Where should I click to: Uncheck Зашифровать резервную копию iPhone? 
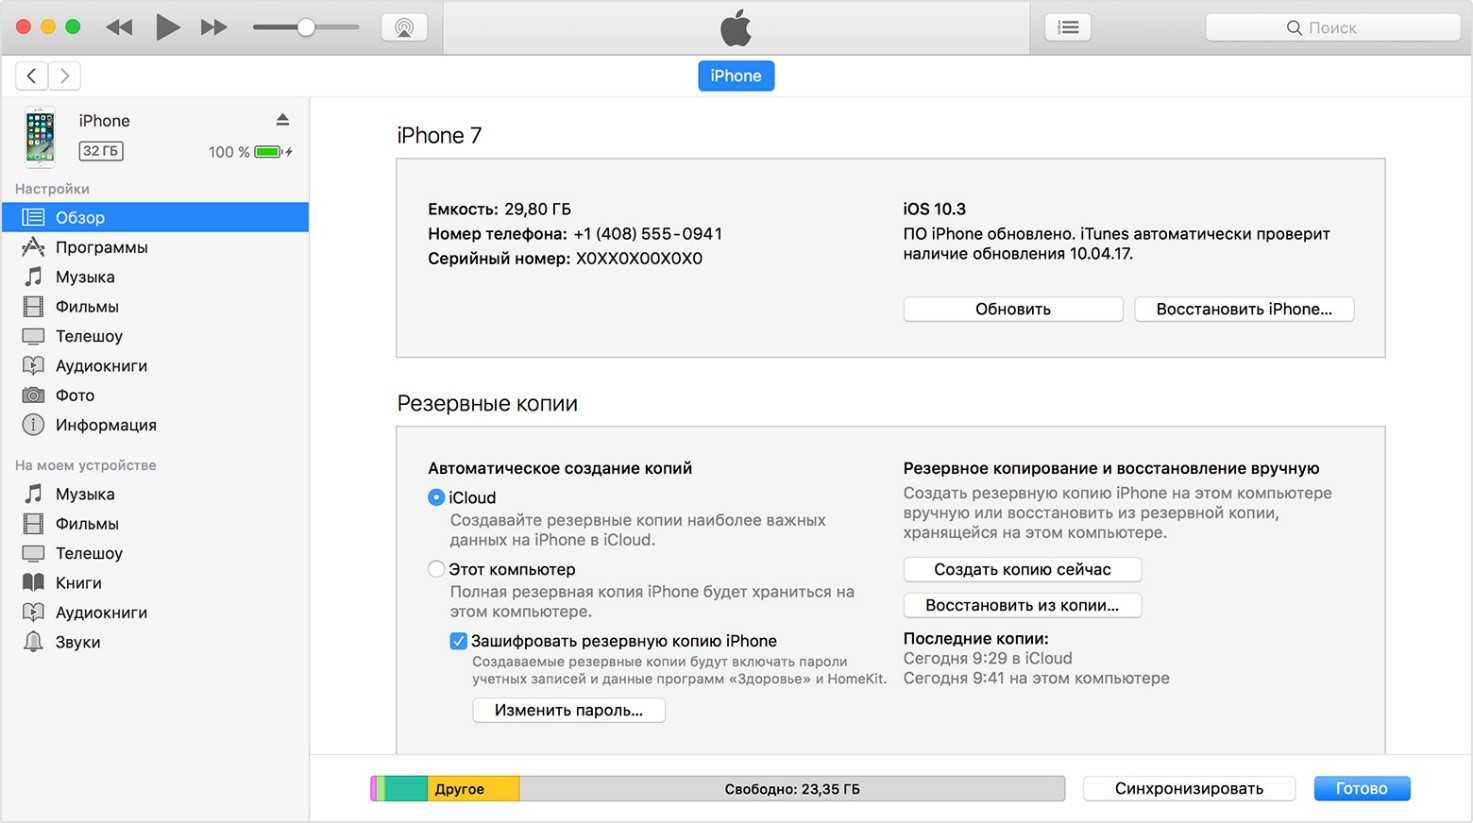[458, 641]
